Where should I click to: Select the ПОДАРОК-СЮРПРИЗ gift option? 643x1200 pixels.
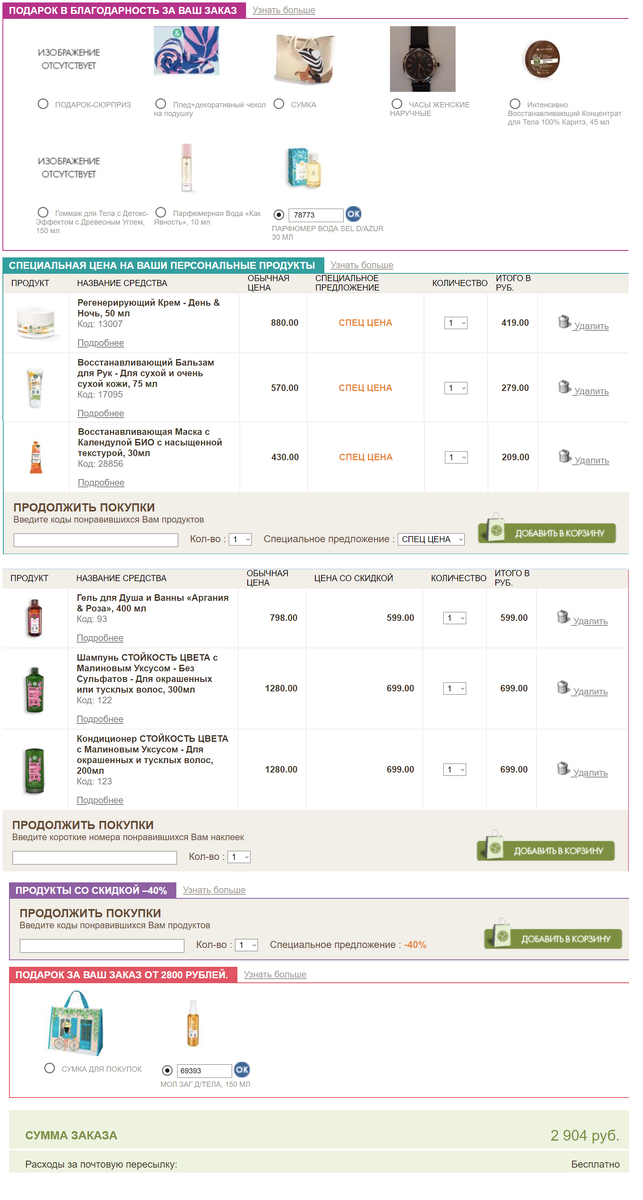pyautogui.click(x=43, y=104)
